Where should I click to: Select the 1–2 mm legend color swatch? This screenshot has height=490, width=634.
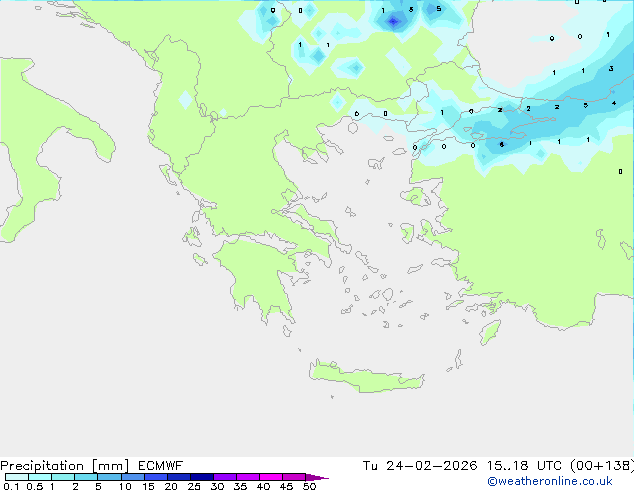click(63, 477)
